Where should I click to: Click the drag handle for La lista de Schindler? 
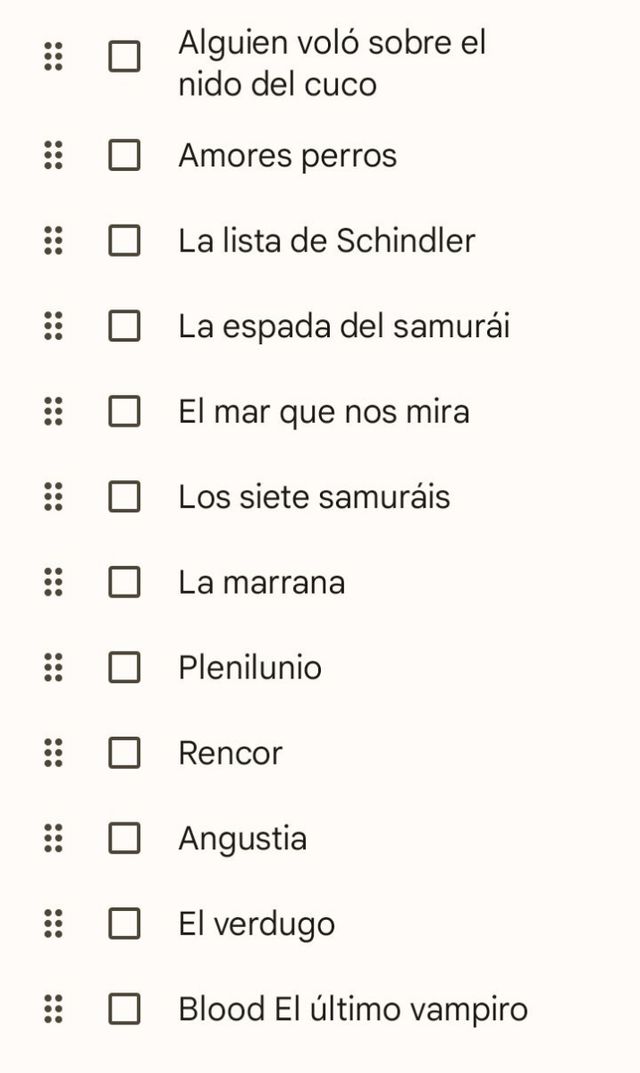click(53, 240)
